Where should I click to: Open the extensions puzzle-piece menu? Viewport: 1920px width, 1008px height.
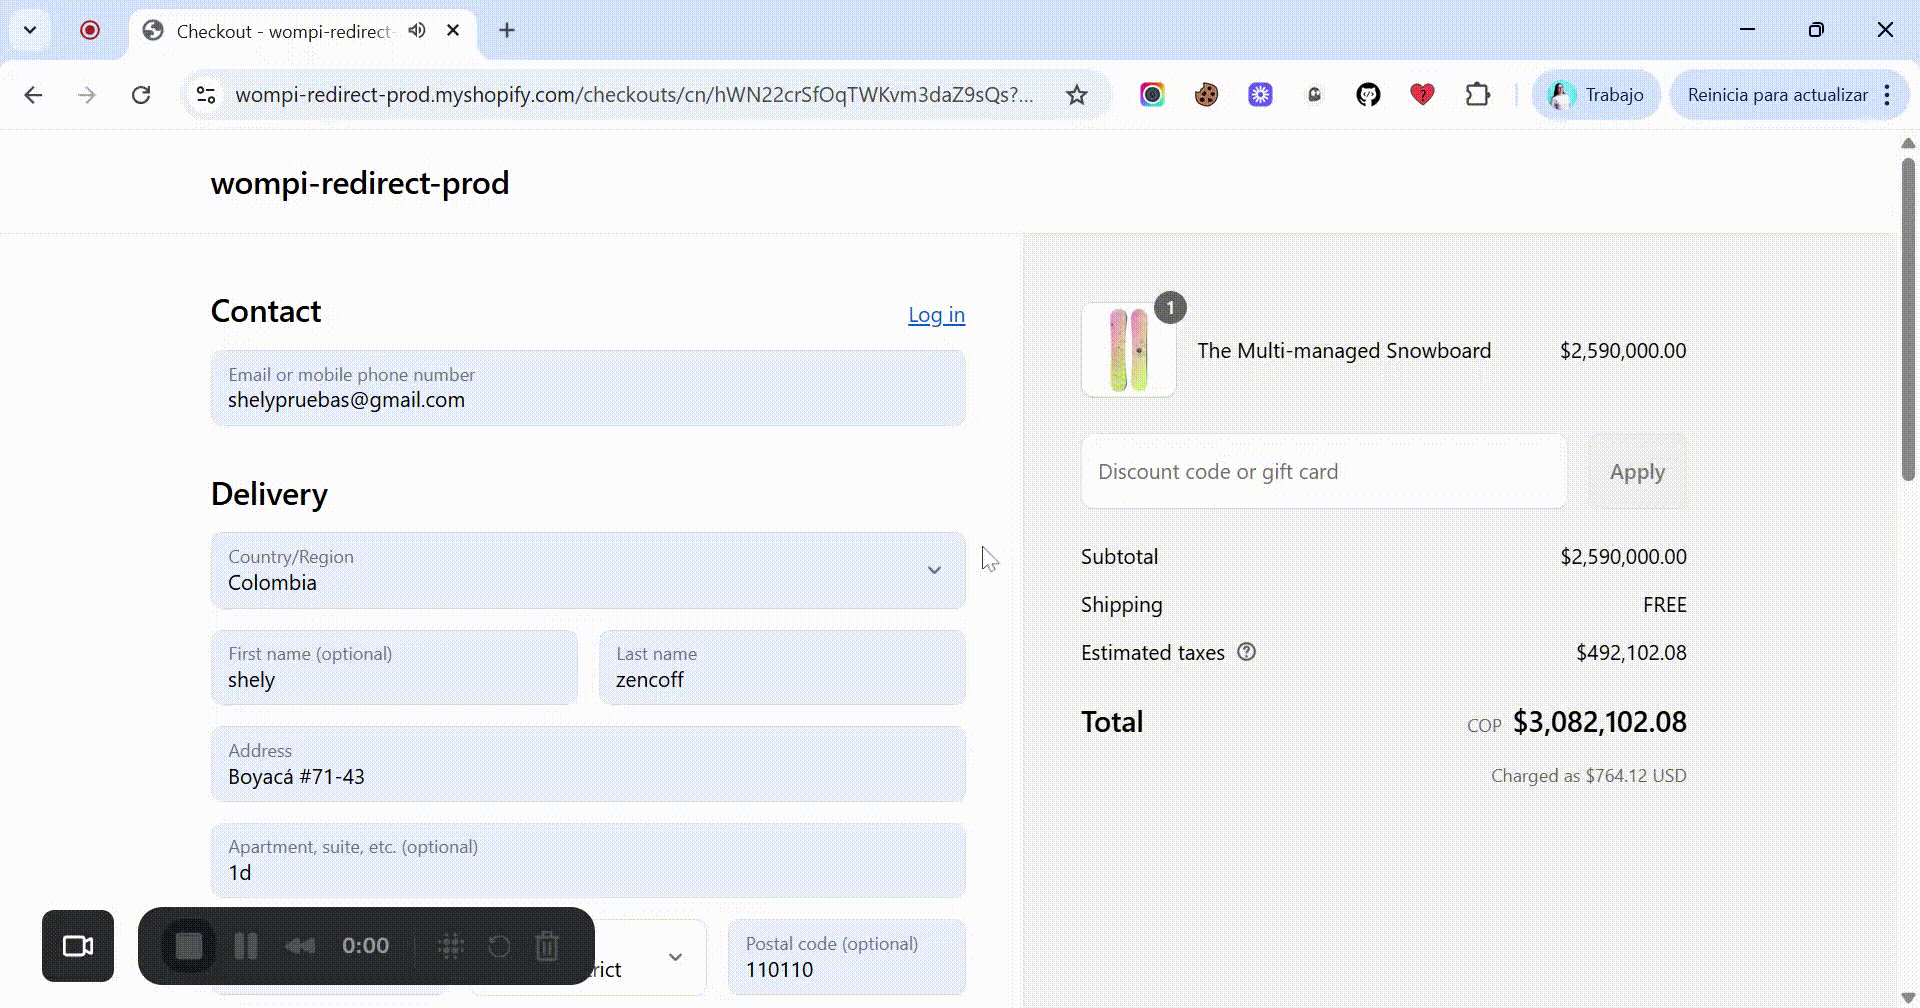coord(1477,94)
